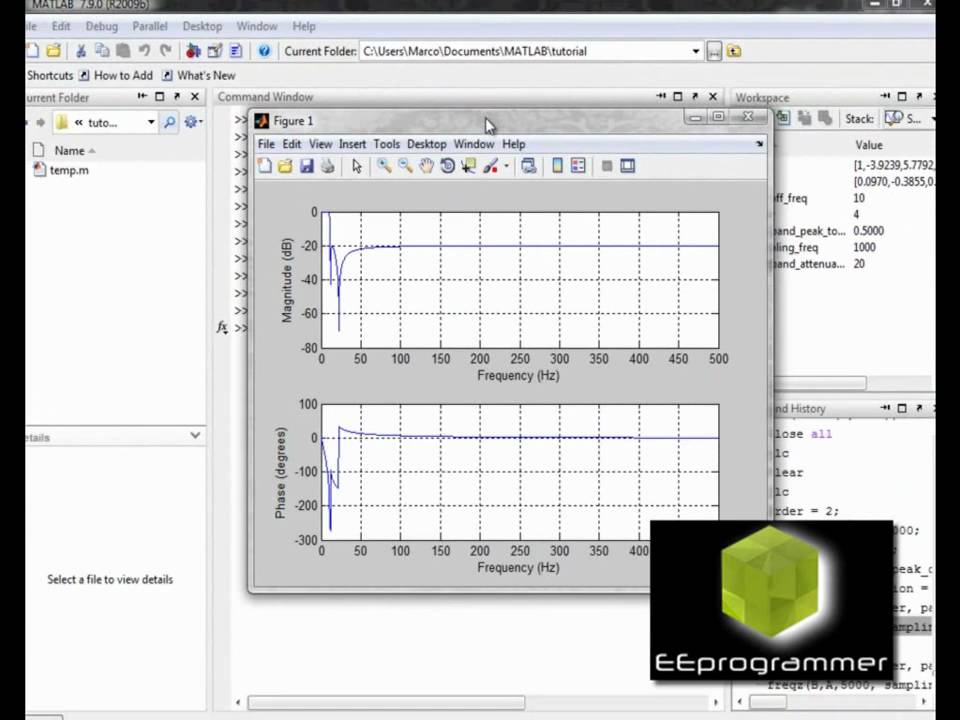Image resolution: width=960 pixels, height=720 pixels.
Task: Open the 'tuto...' folder dropdown in Current Folder panel
Action: [151, 122]
